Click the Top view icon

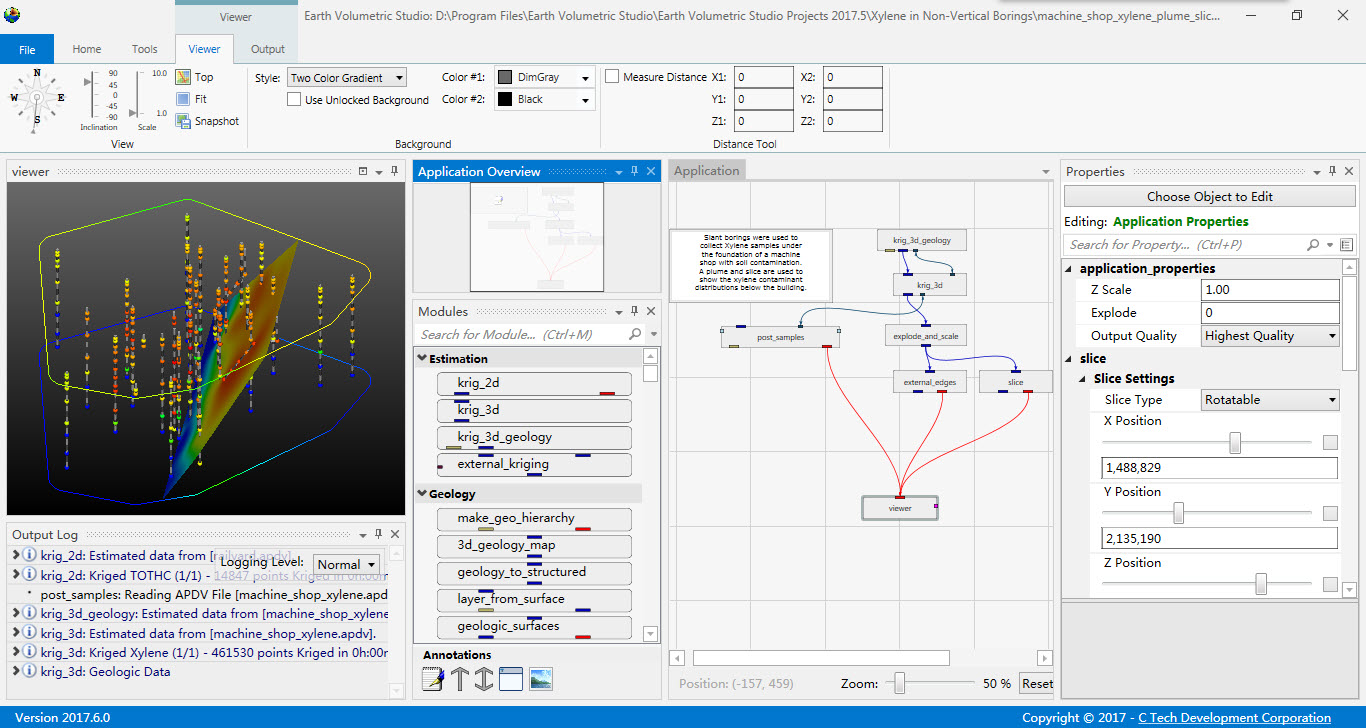pos(183,77)
